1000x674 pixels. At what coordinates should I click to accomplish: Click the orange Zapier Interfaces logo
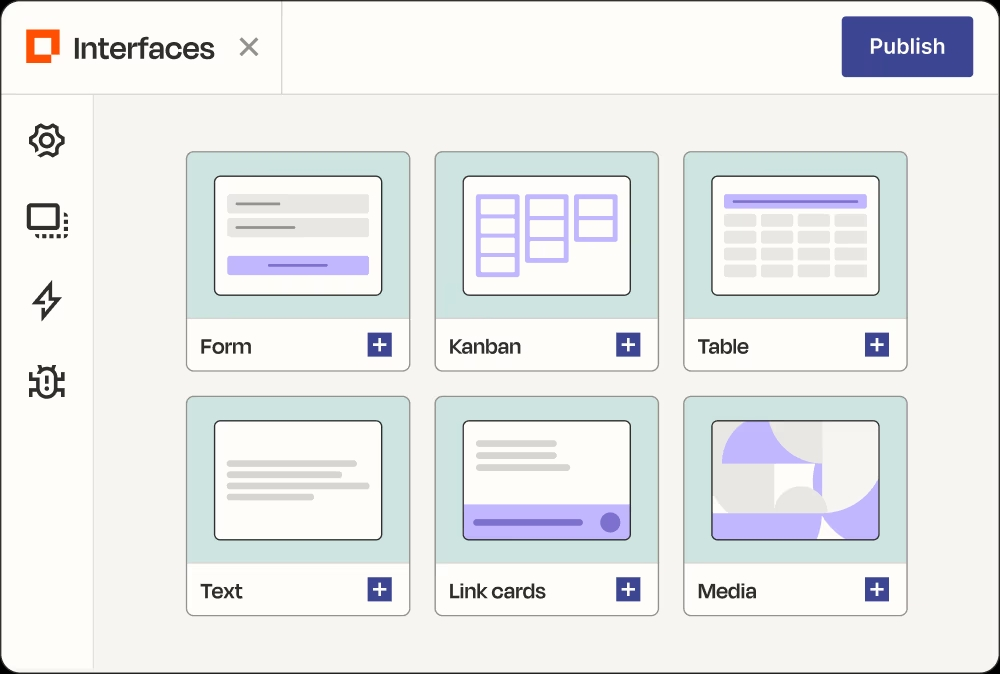click(42, 46)
